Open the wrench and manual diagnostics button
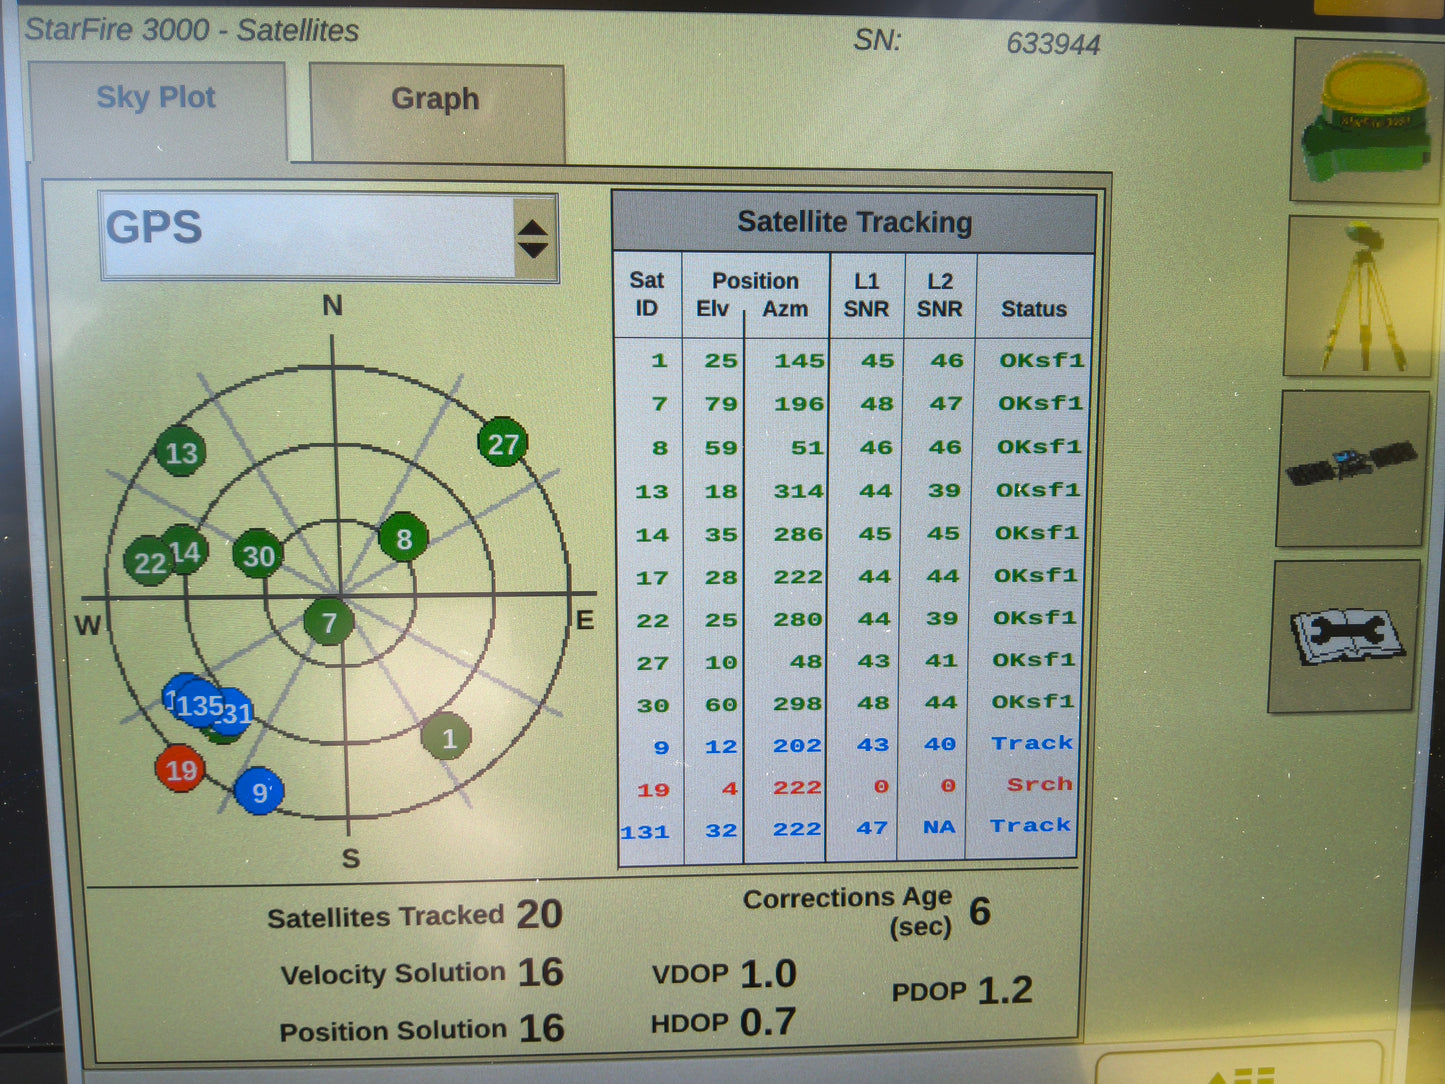Screen dimensions: 1445x1084 (1343, 636)
